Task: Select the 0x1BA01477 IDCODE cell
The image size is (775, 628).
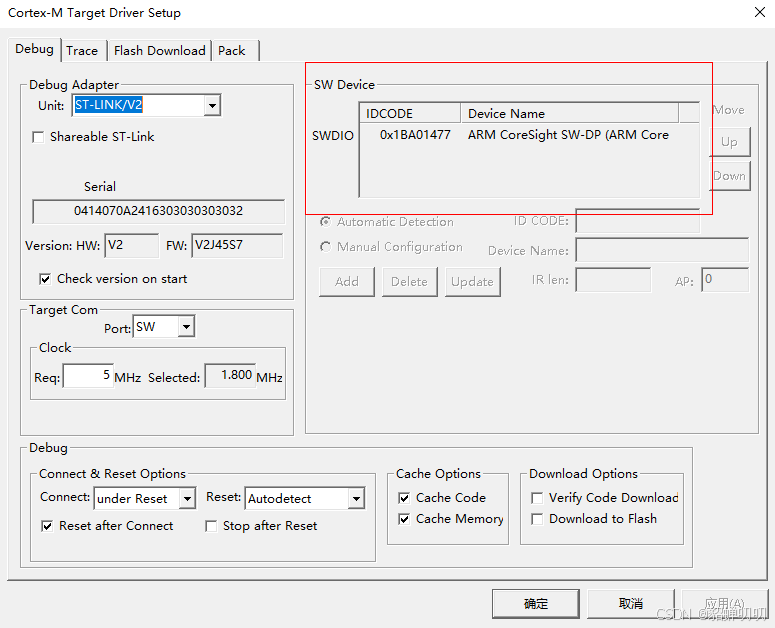Action: [415, 135]
